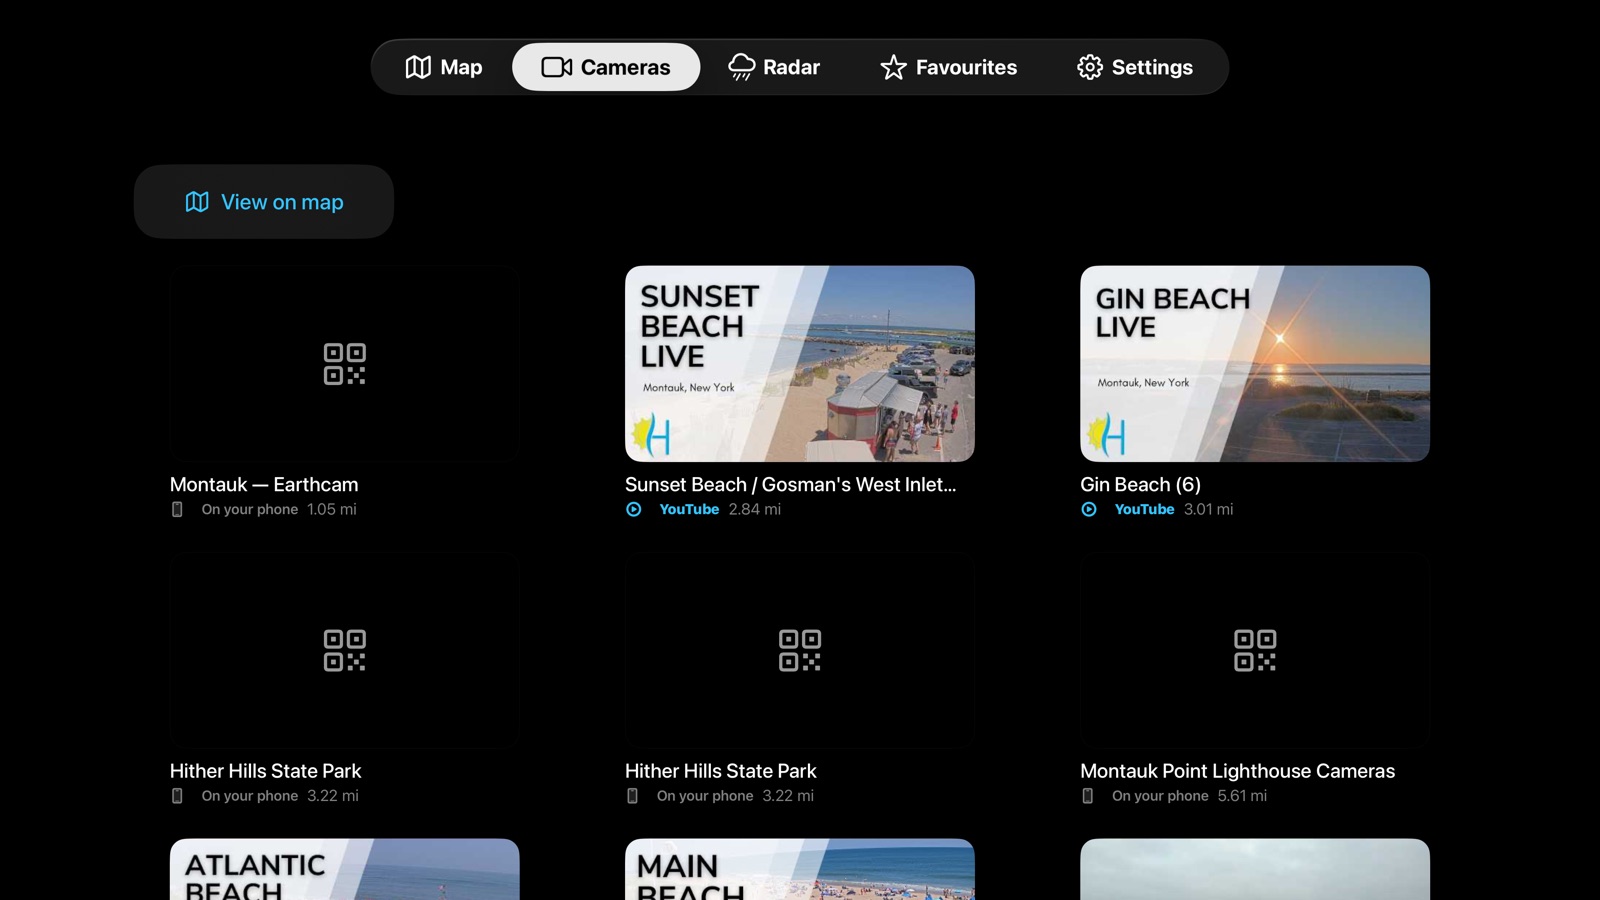Click the phone icon under Montauk Point Lighthouse
The width and height of the screenshot is (1600, 900).
(x=1087, y=796)
